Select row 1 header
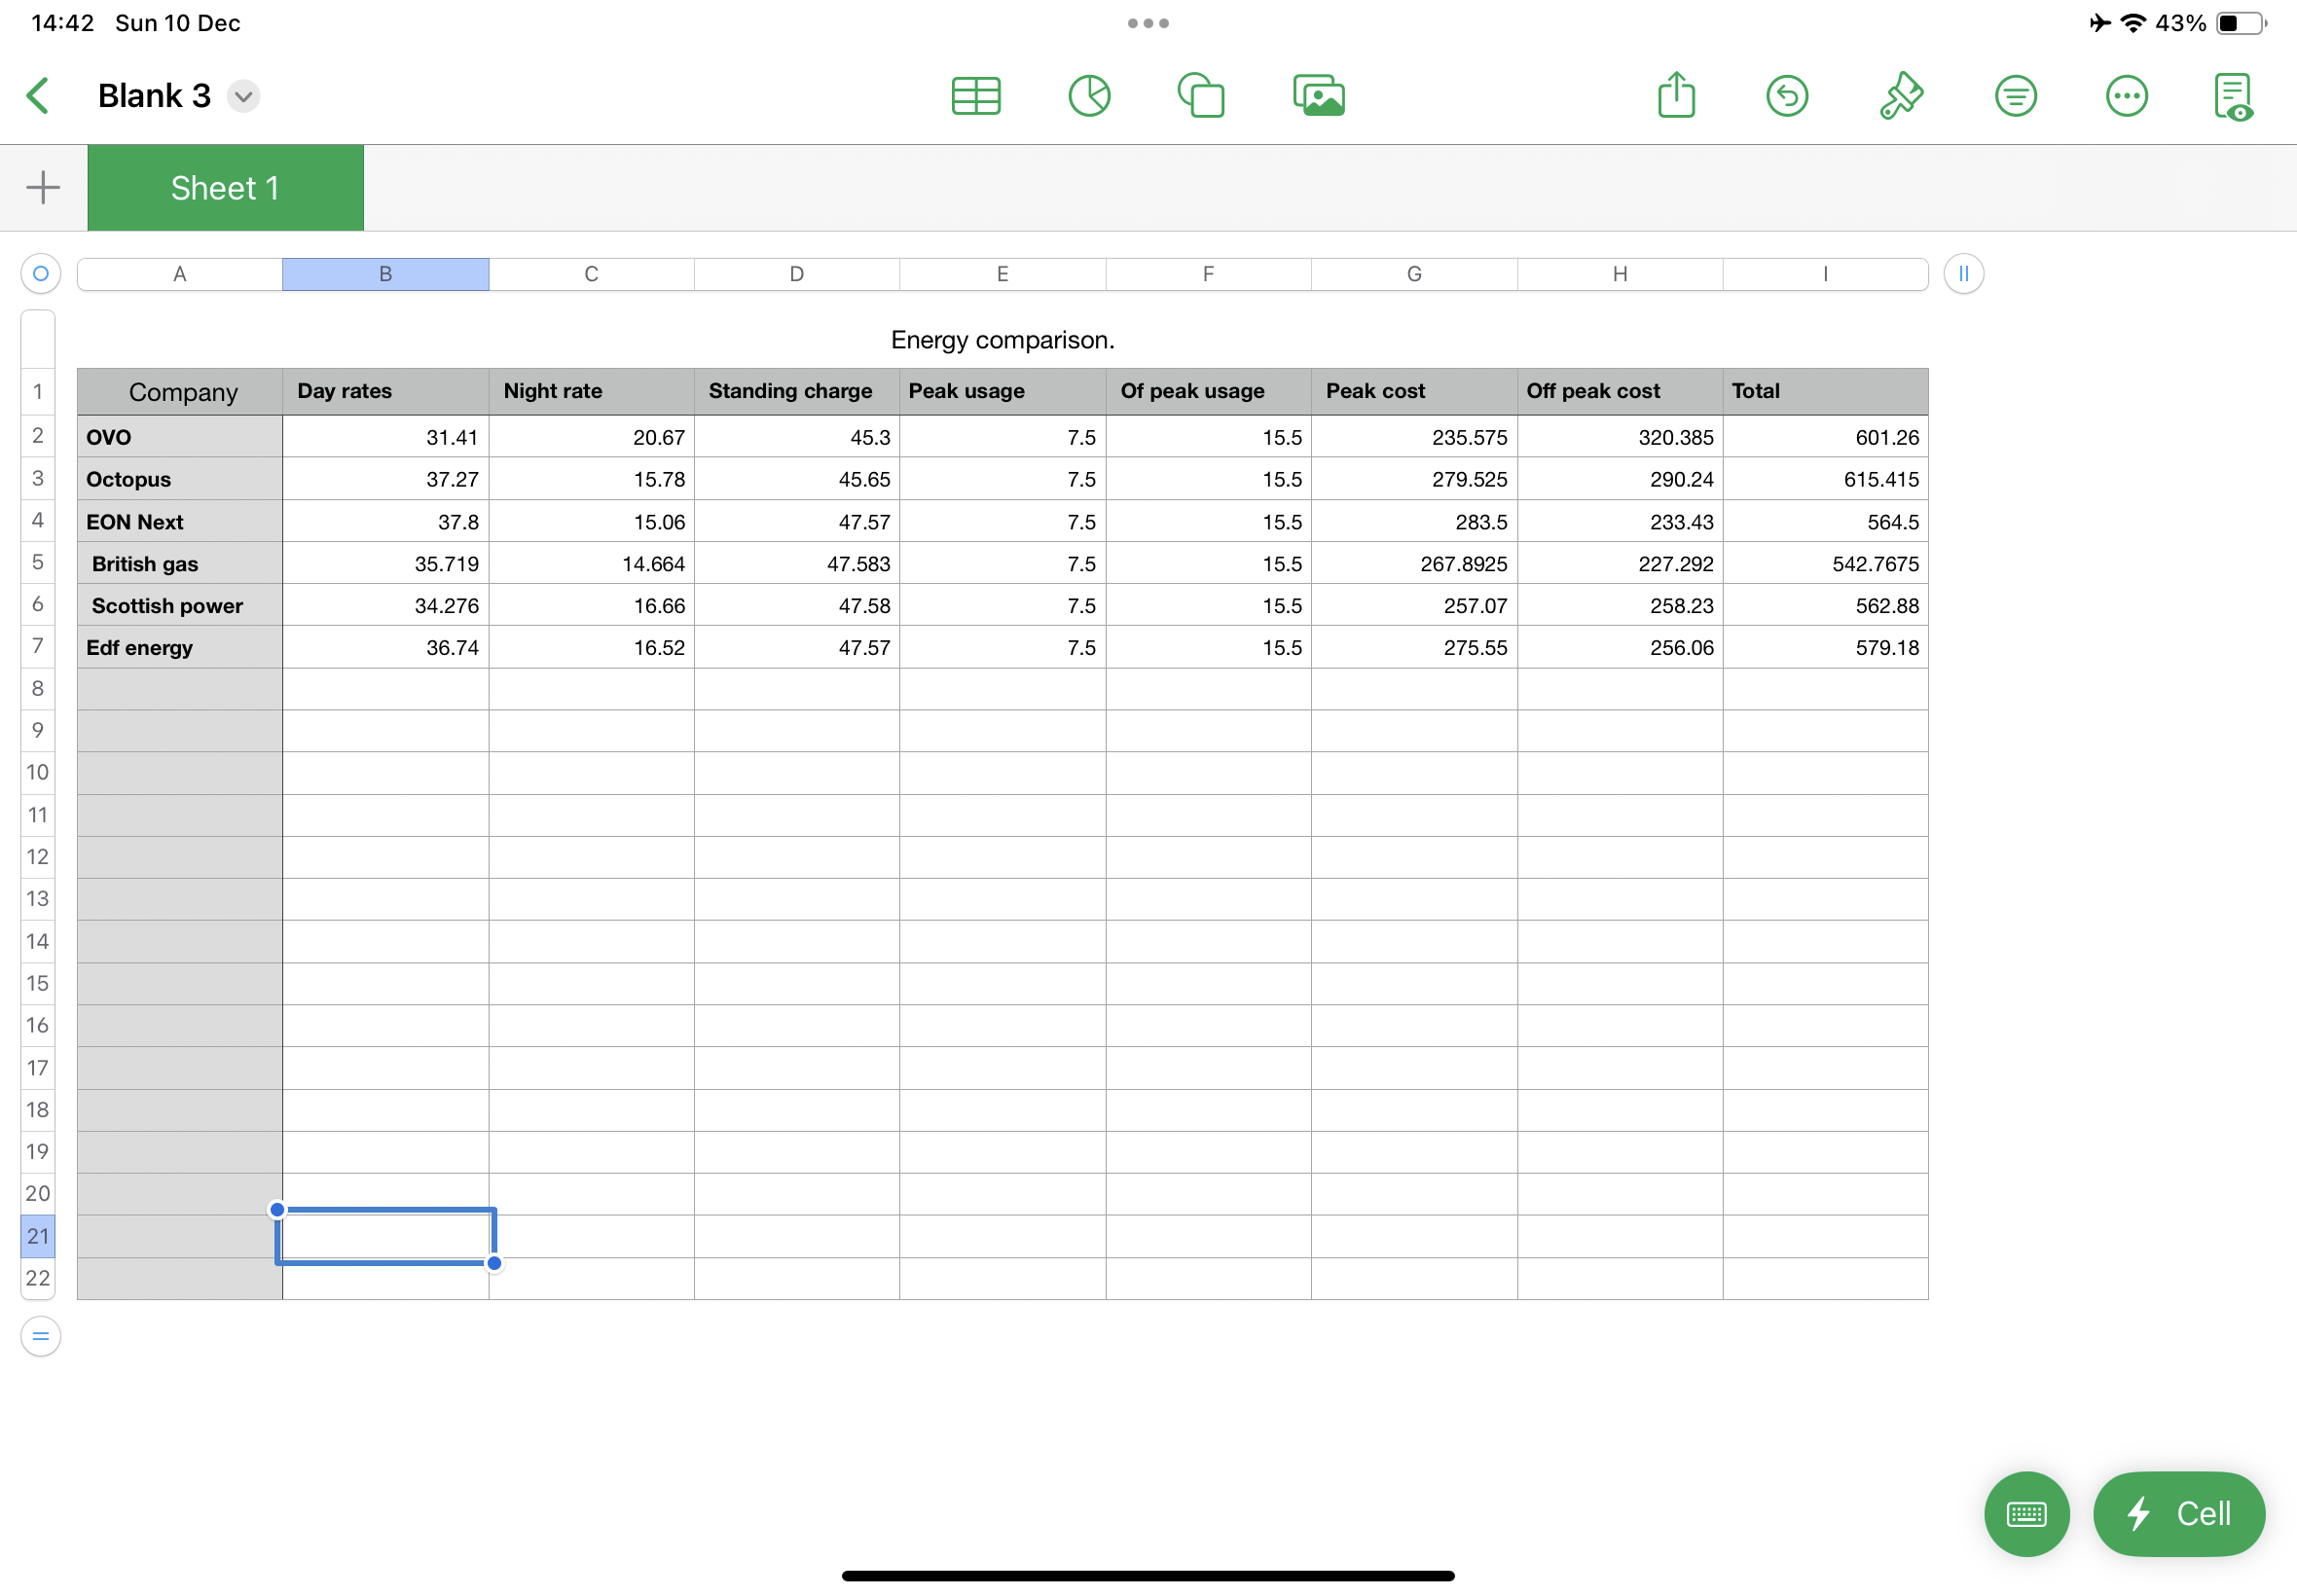This screenshot has height=1596, width=2297. [x=38, y=391]
